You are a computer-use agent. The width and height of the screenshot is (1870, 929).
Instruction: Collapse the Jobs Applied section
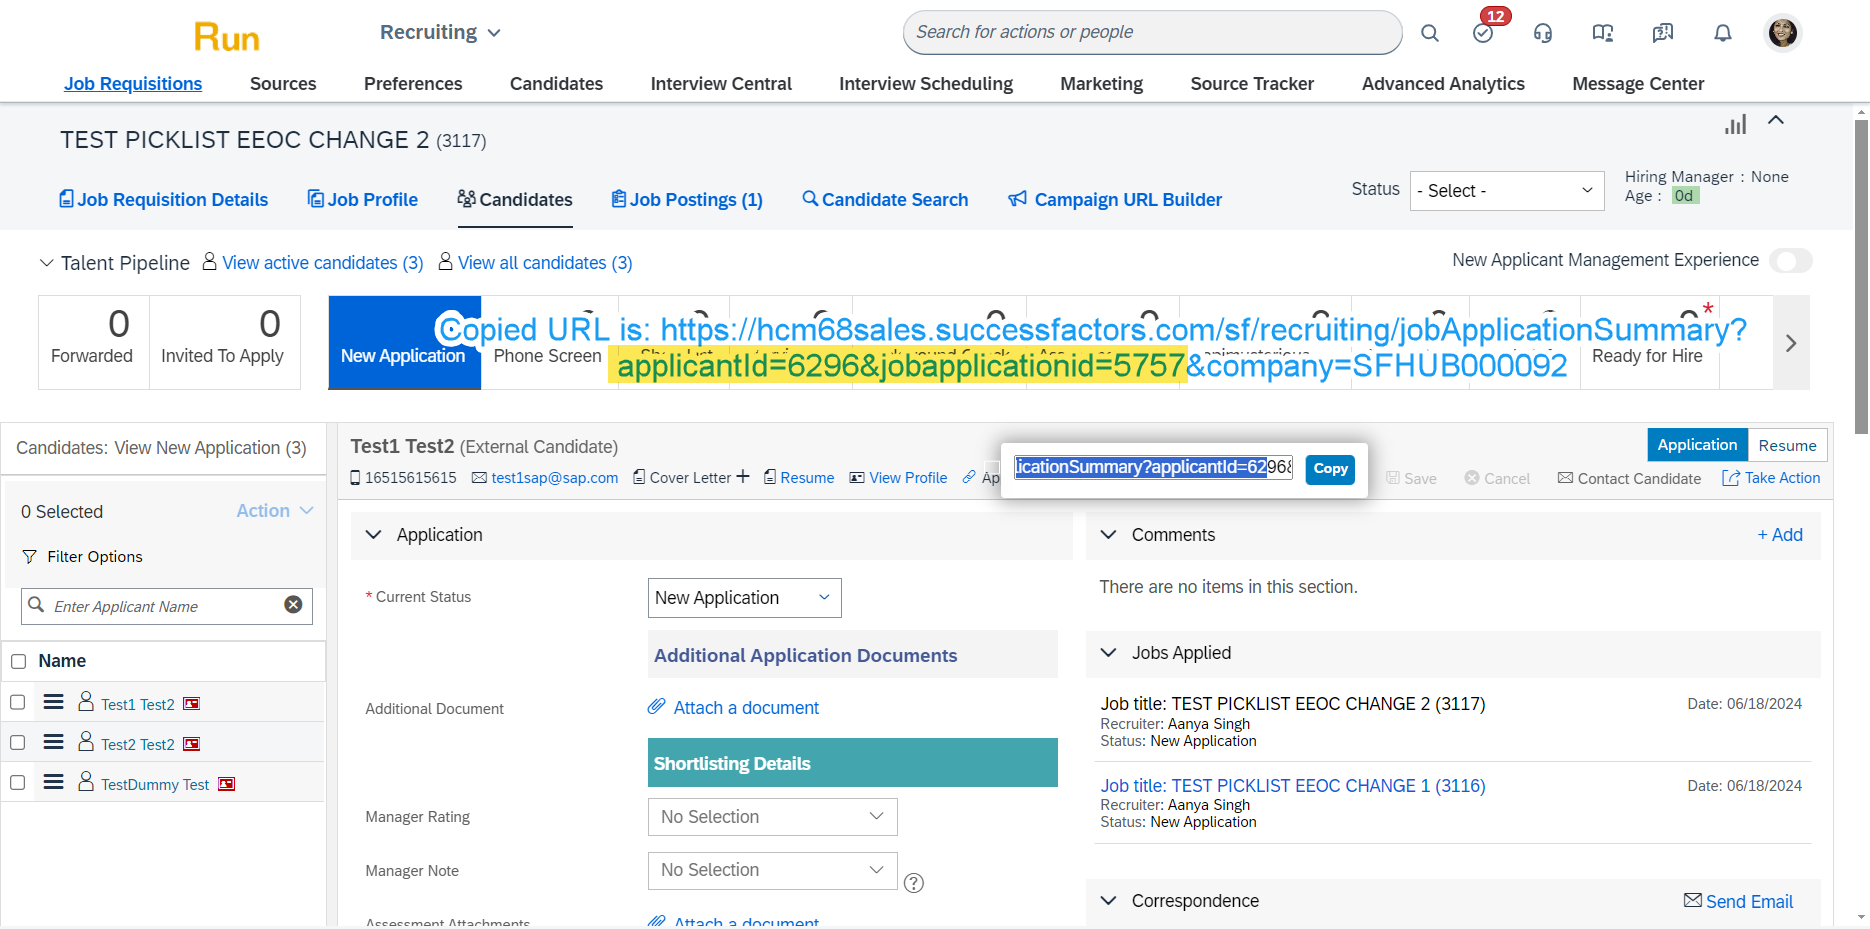pos(1108,653)
